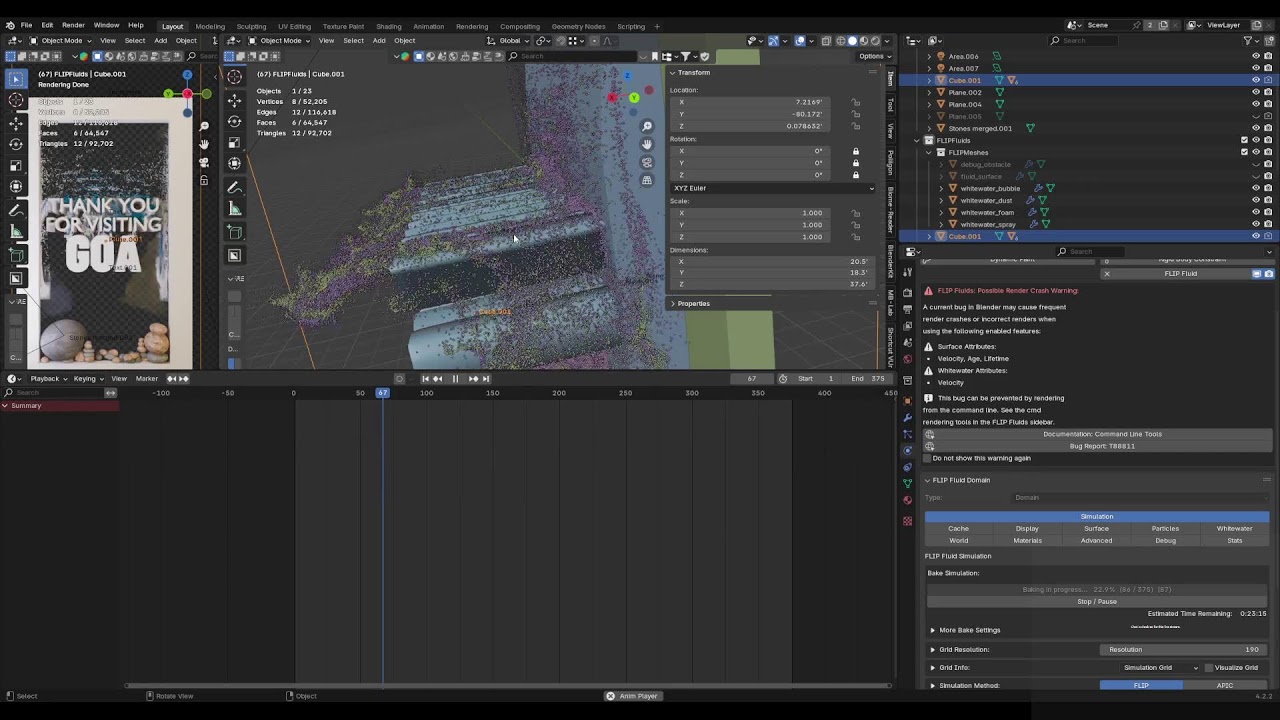Screen dimensions: 1280x720
Task: Open viewport Options dropdown button
Action: 872,56
